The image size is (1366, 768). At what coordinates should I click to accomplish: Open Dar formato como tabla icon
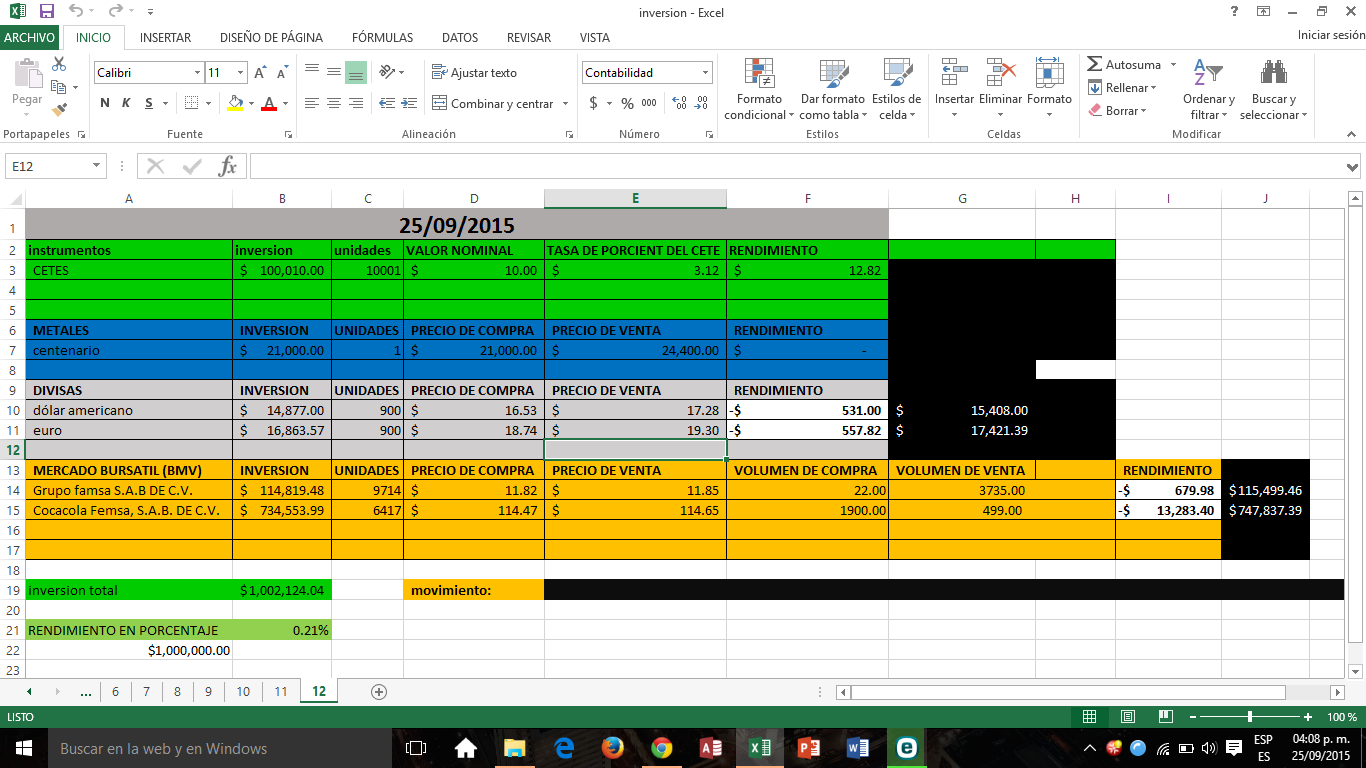[833, 73]
